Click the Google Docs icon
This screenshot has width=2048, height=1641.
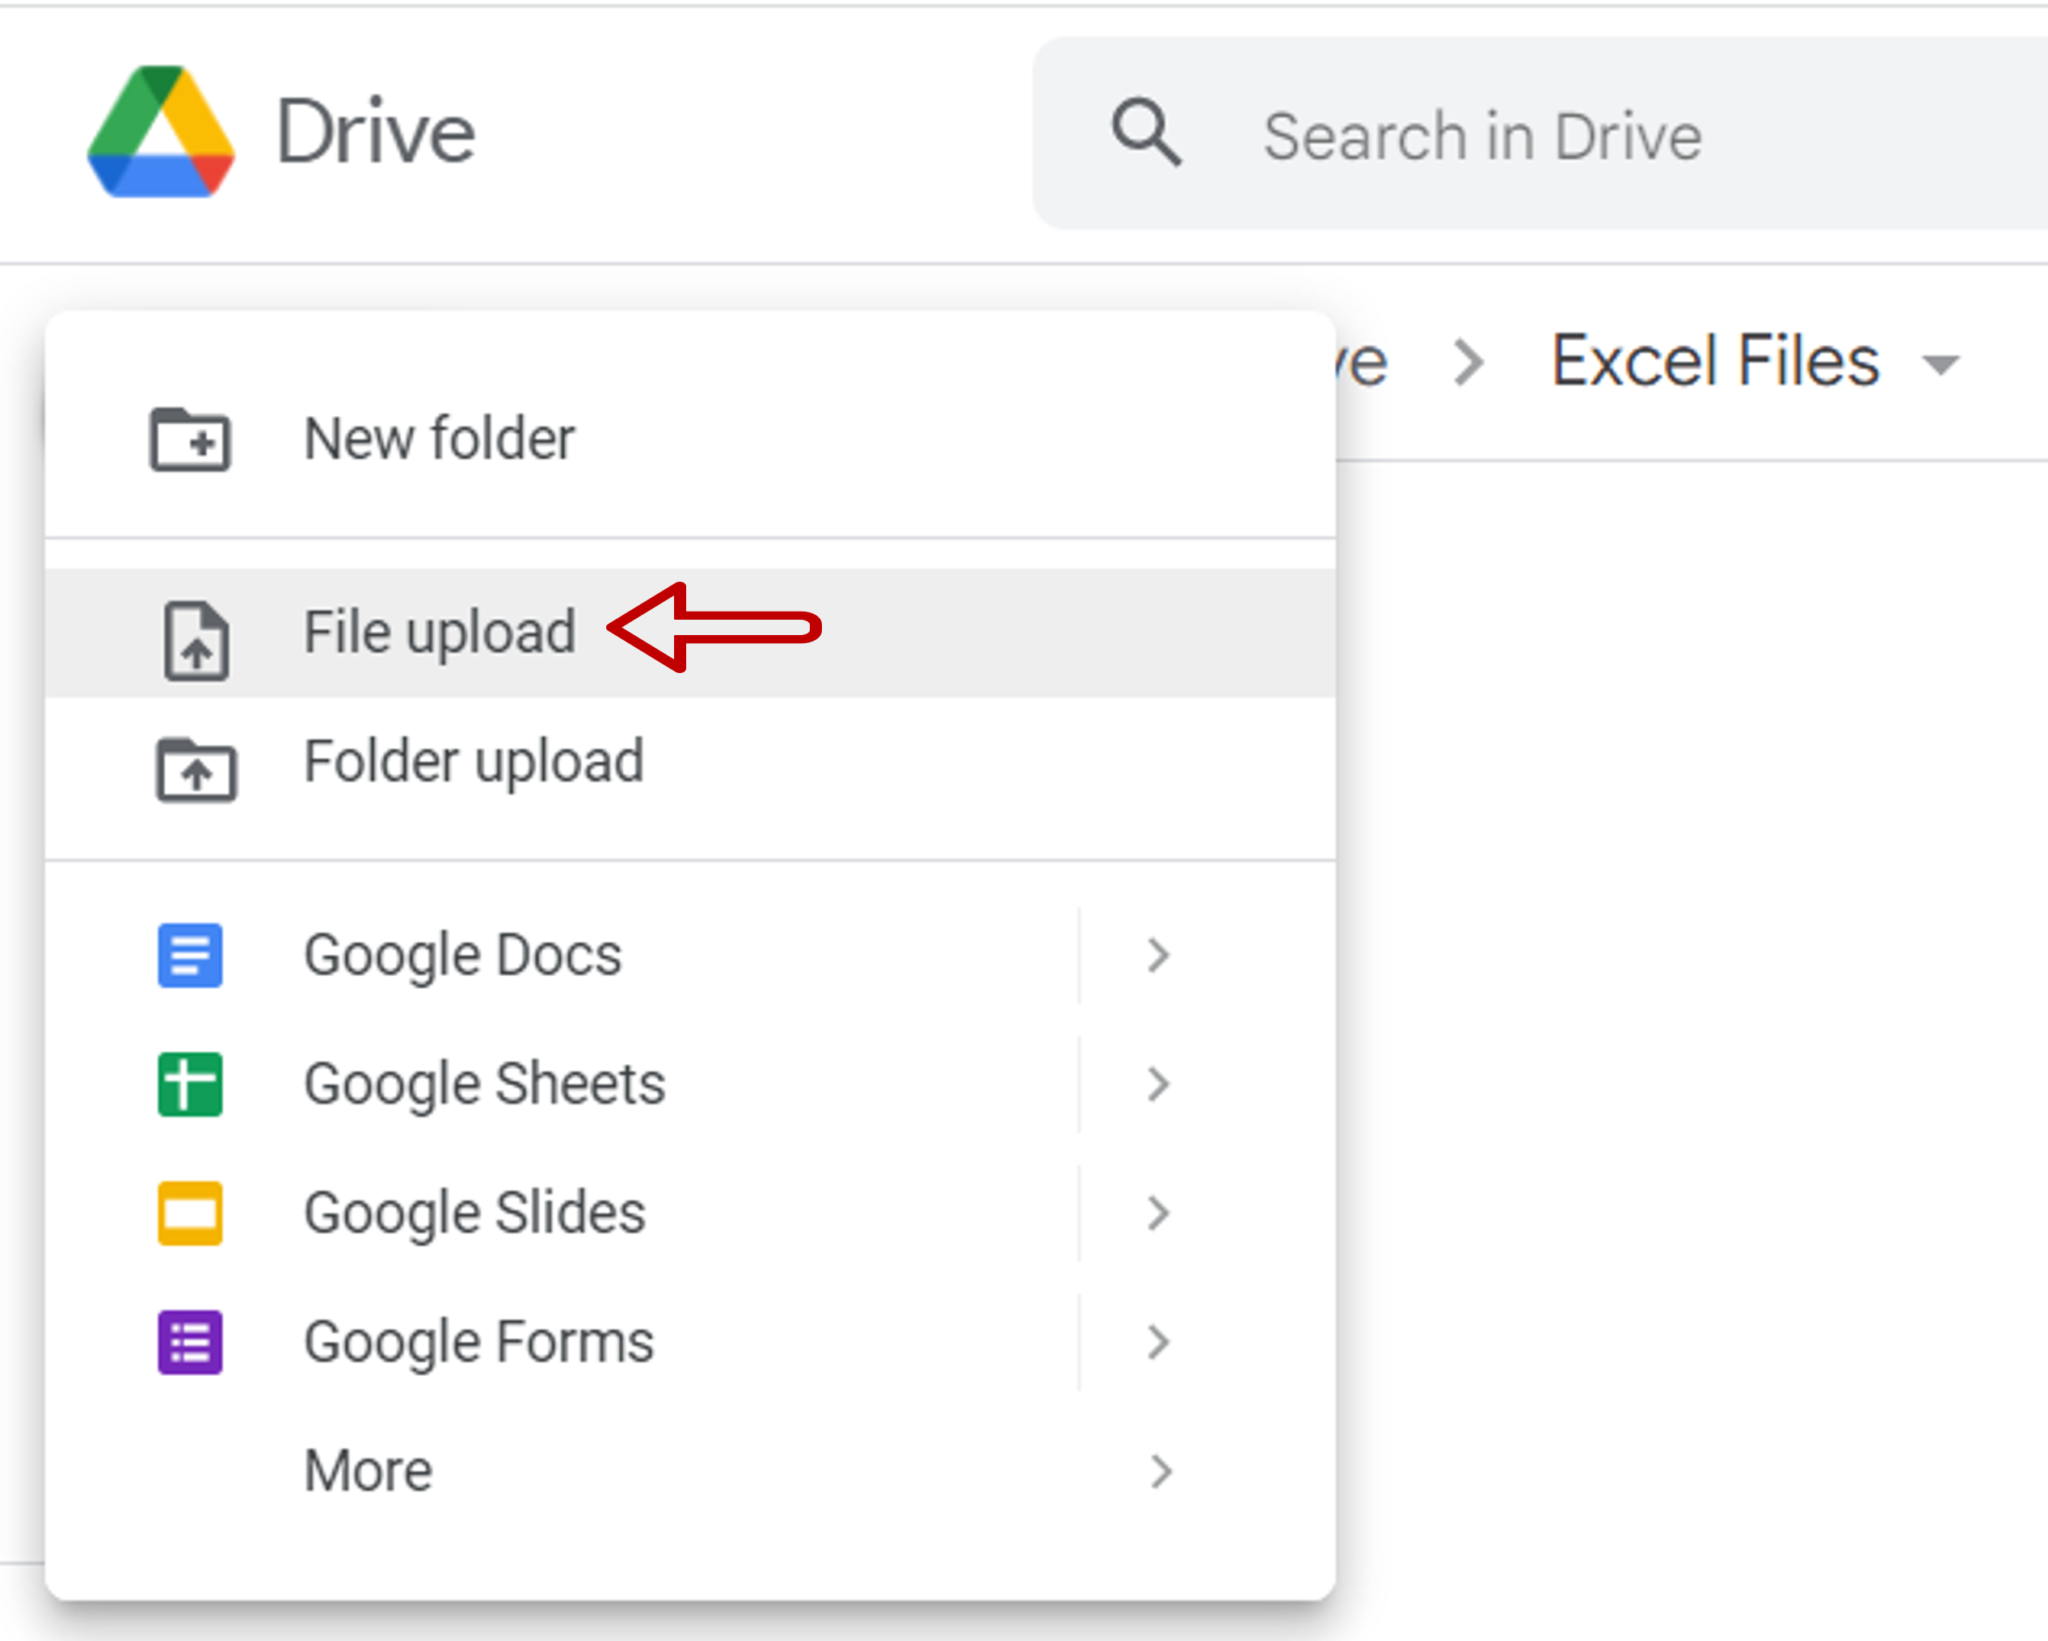click(x=189, y=955)
